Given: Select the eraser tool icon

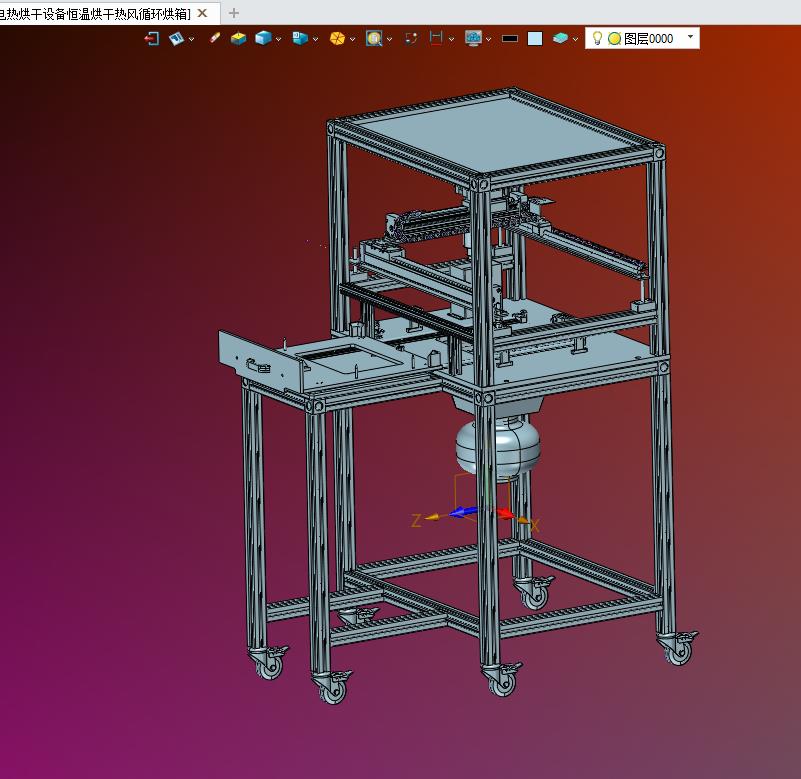Looking at the screenshot, I should point(215,38).
